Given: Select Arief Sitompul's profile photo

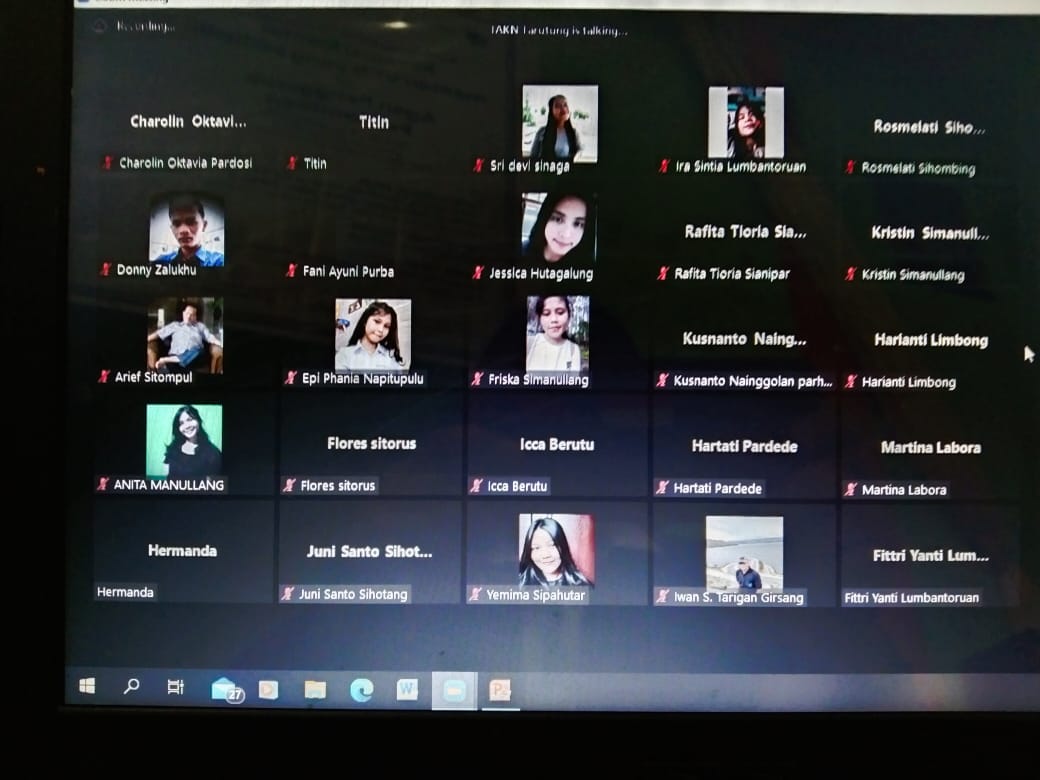Looking at the screenshot, I should 185,335.
